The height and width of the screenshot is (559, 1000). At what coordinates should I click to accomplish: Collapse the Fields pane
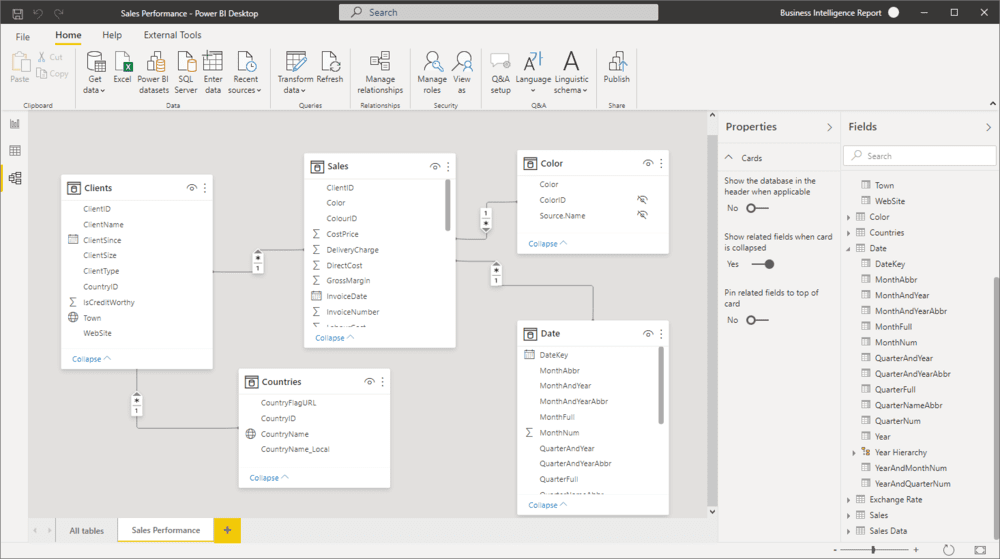coord(988,127)
